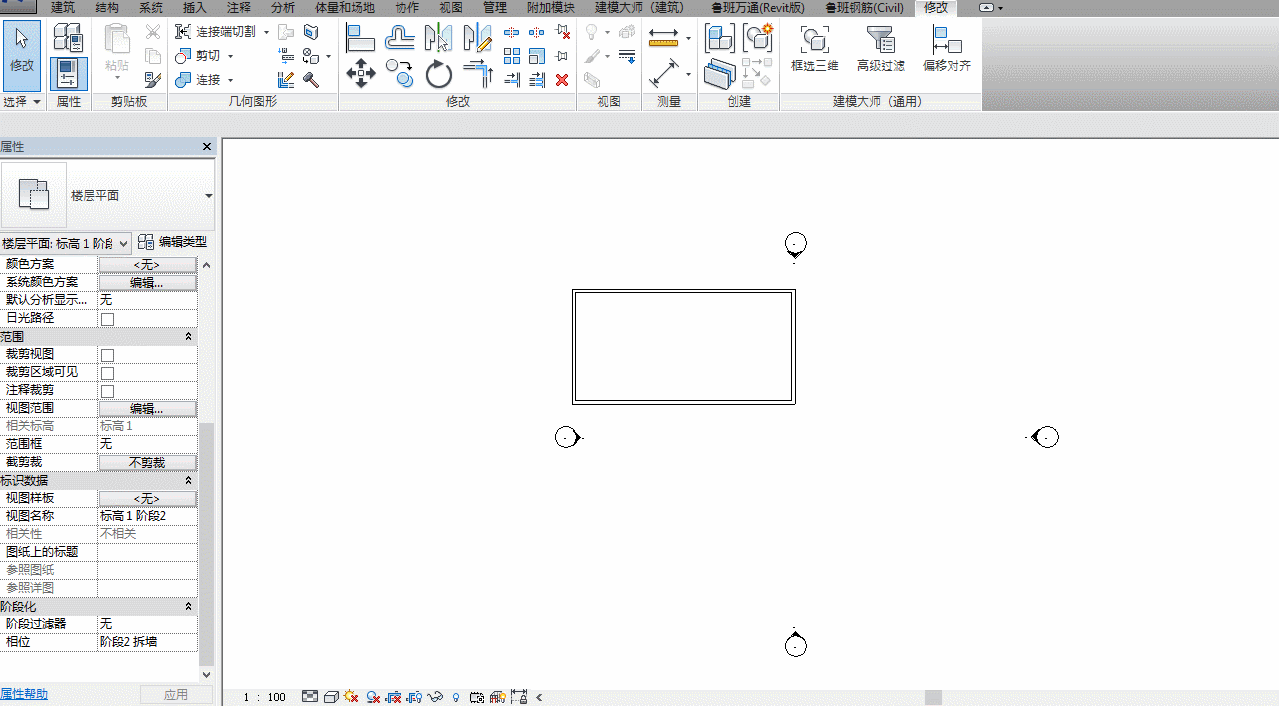This screenshot has height=706, width=1279.
Task: Open temporary hide/isolate glasses icon
Action: [435, 697]
